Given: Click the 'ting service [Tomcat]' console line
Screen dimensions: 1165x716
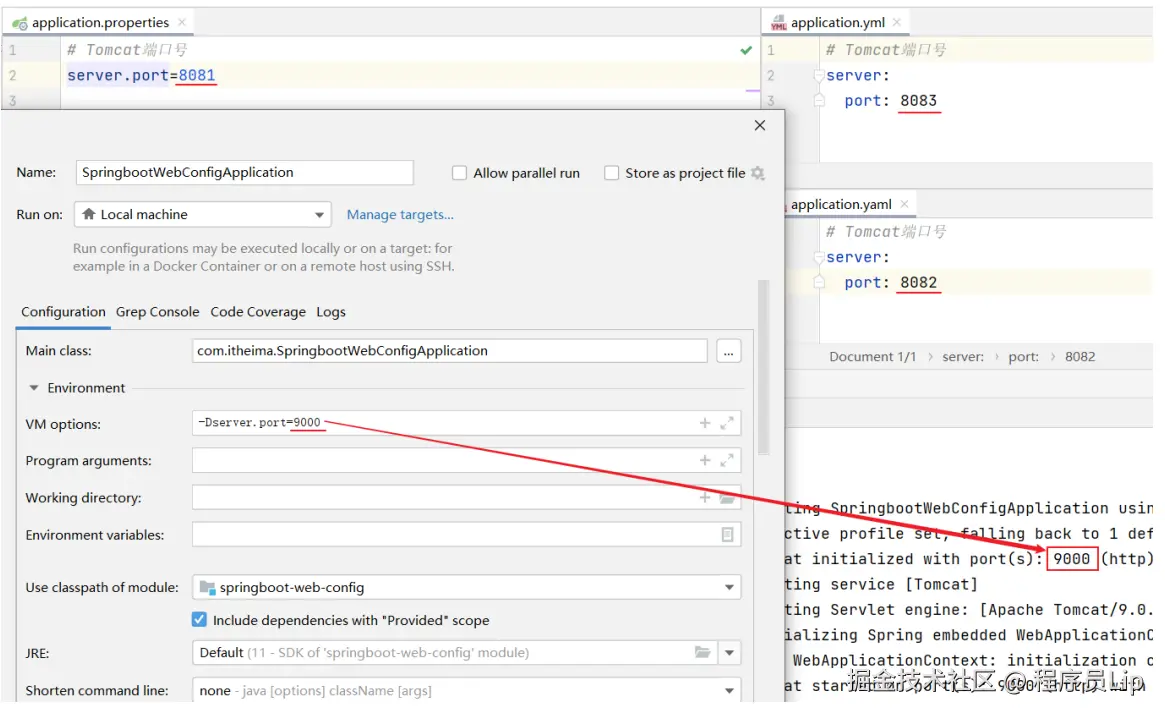Looking at the screenshot, I should tap(881, 585).
